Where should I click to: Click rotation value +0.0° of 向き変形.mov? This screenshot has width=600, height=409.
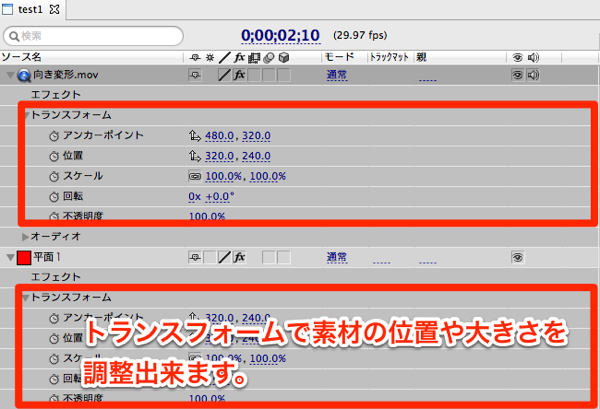(220, 197)
